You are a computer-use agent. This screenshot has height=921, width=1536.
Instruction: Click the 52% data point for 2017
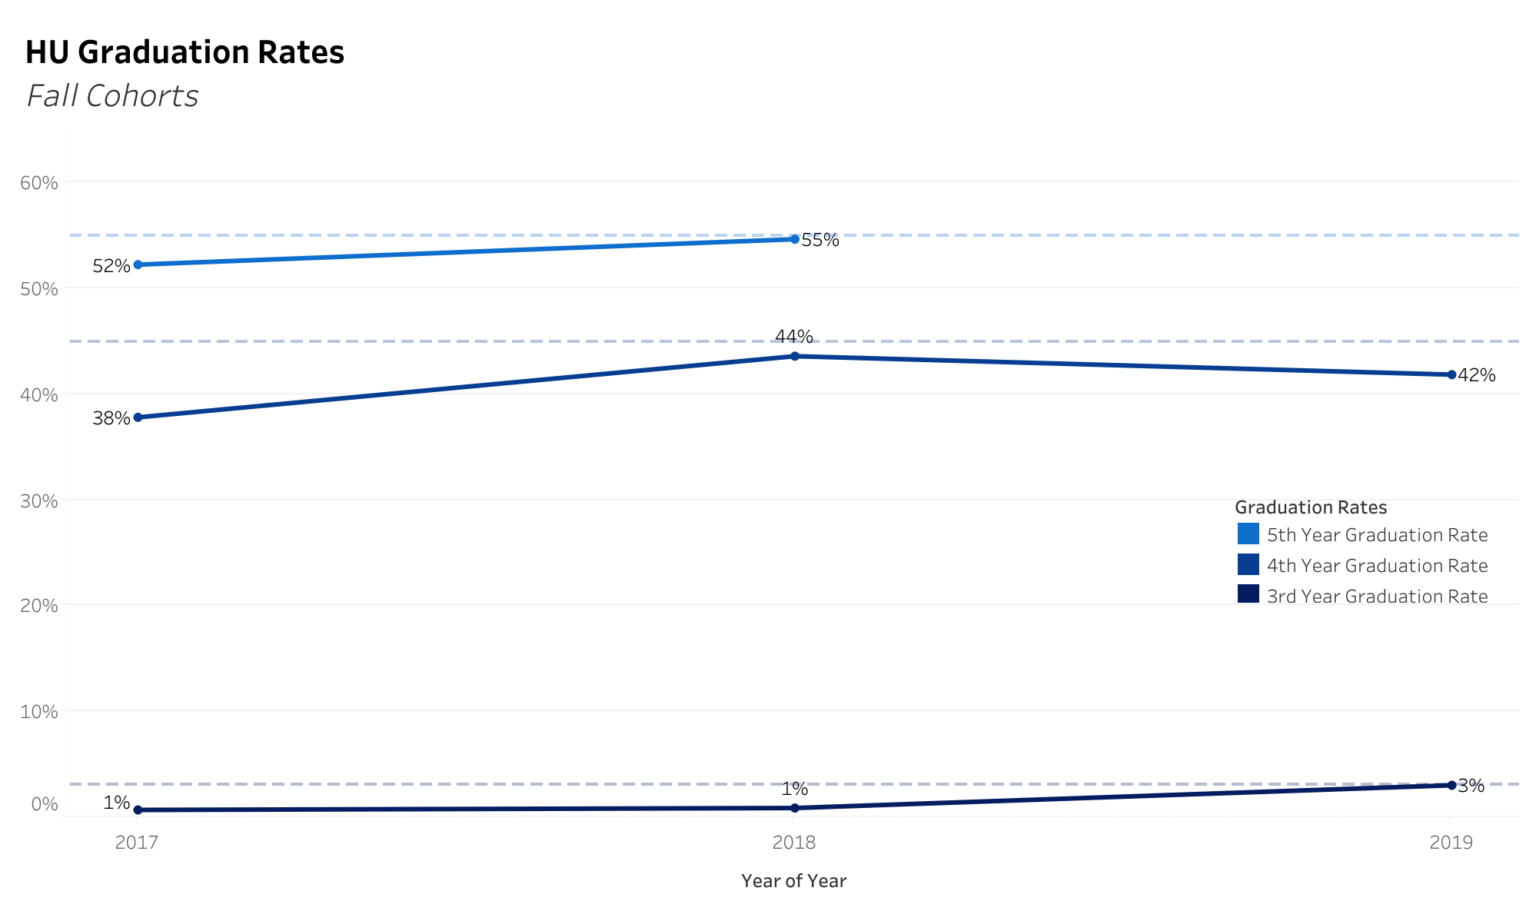click(138, 265)
